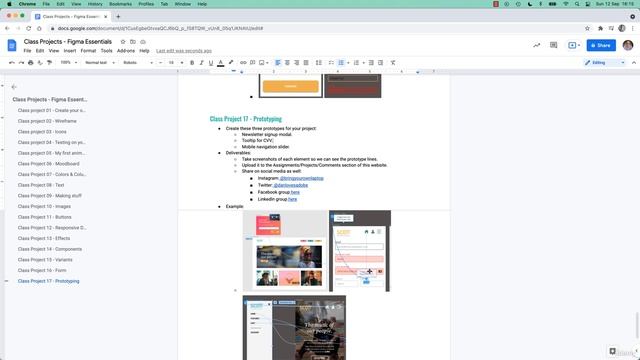The height and width of the screenshot is (360, 640).
Task: Star the document
Action: [123, 42]
